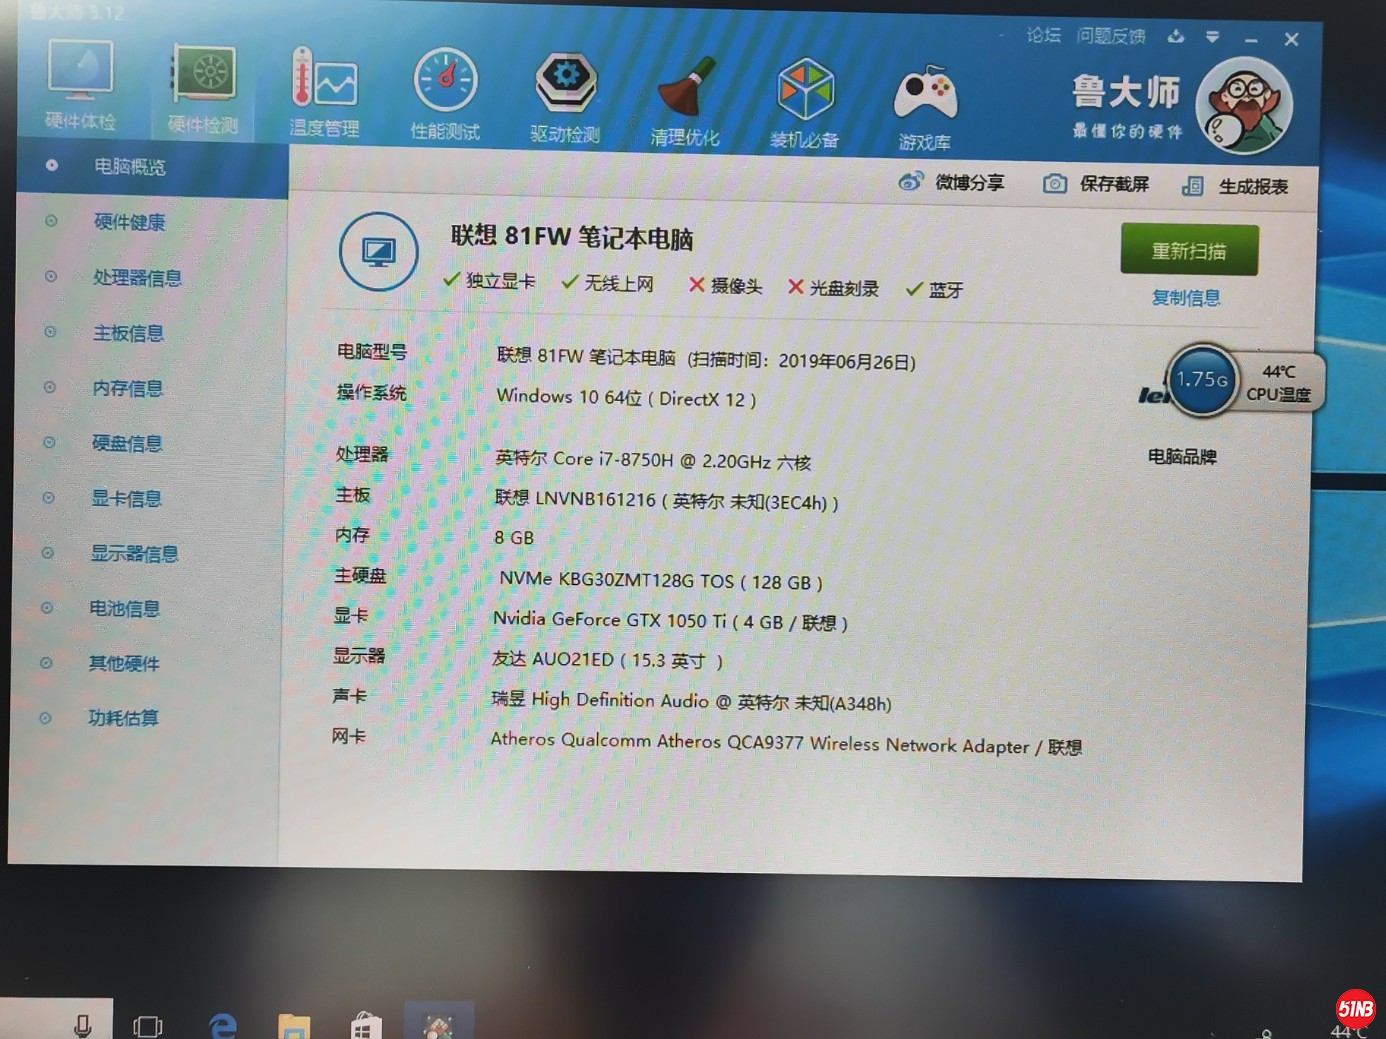Open the skin icon next to 问题反馈
The width and height of the screenshot is (1386, 1039).
tap(1176, 36)
